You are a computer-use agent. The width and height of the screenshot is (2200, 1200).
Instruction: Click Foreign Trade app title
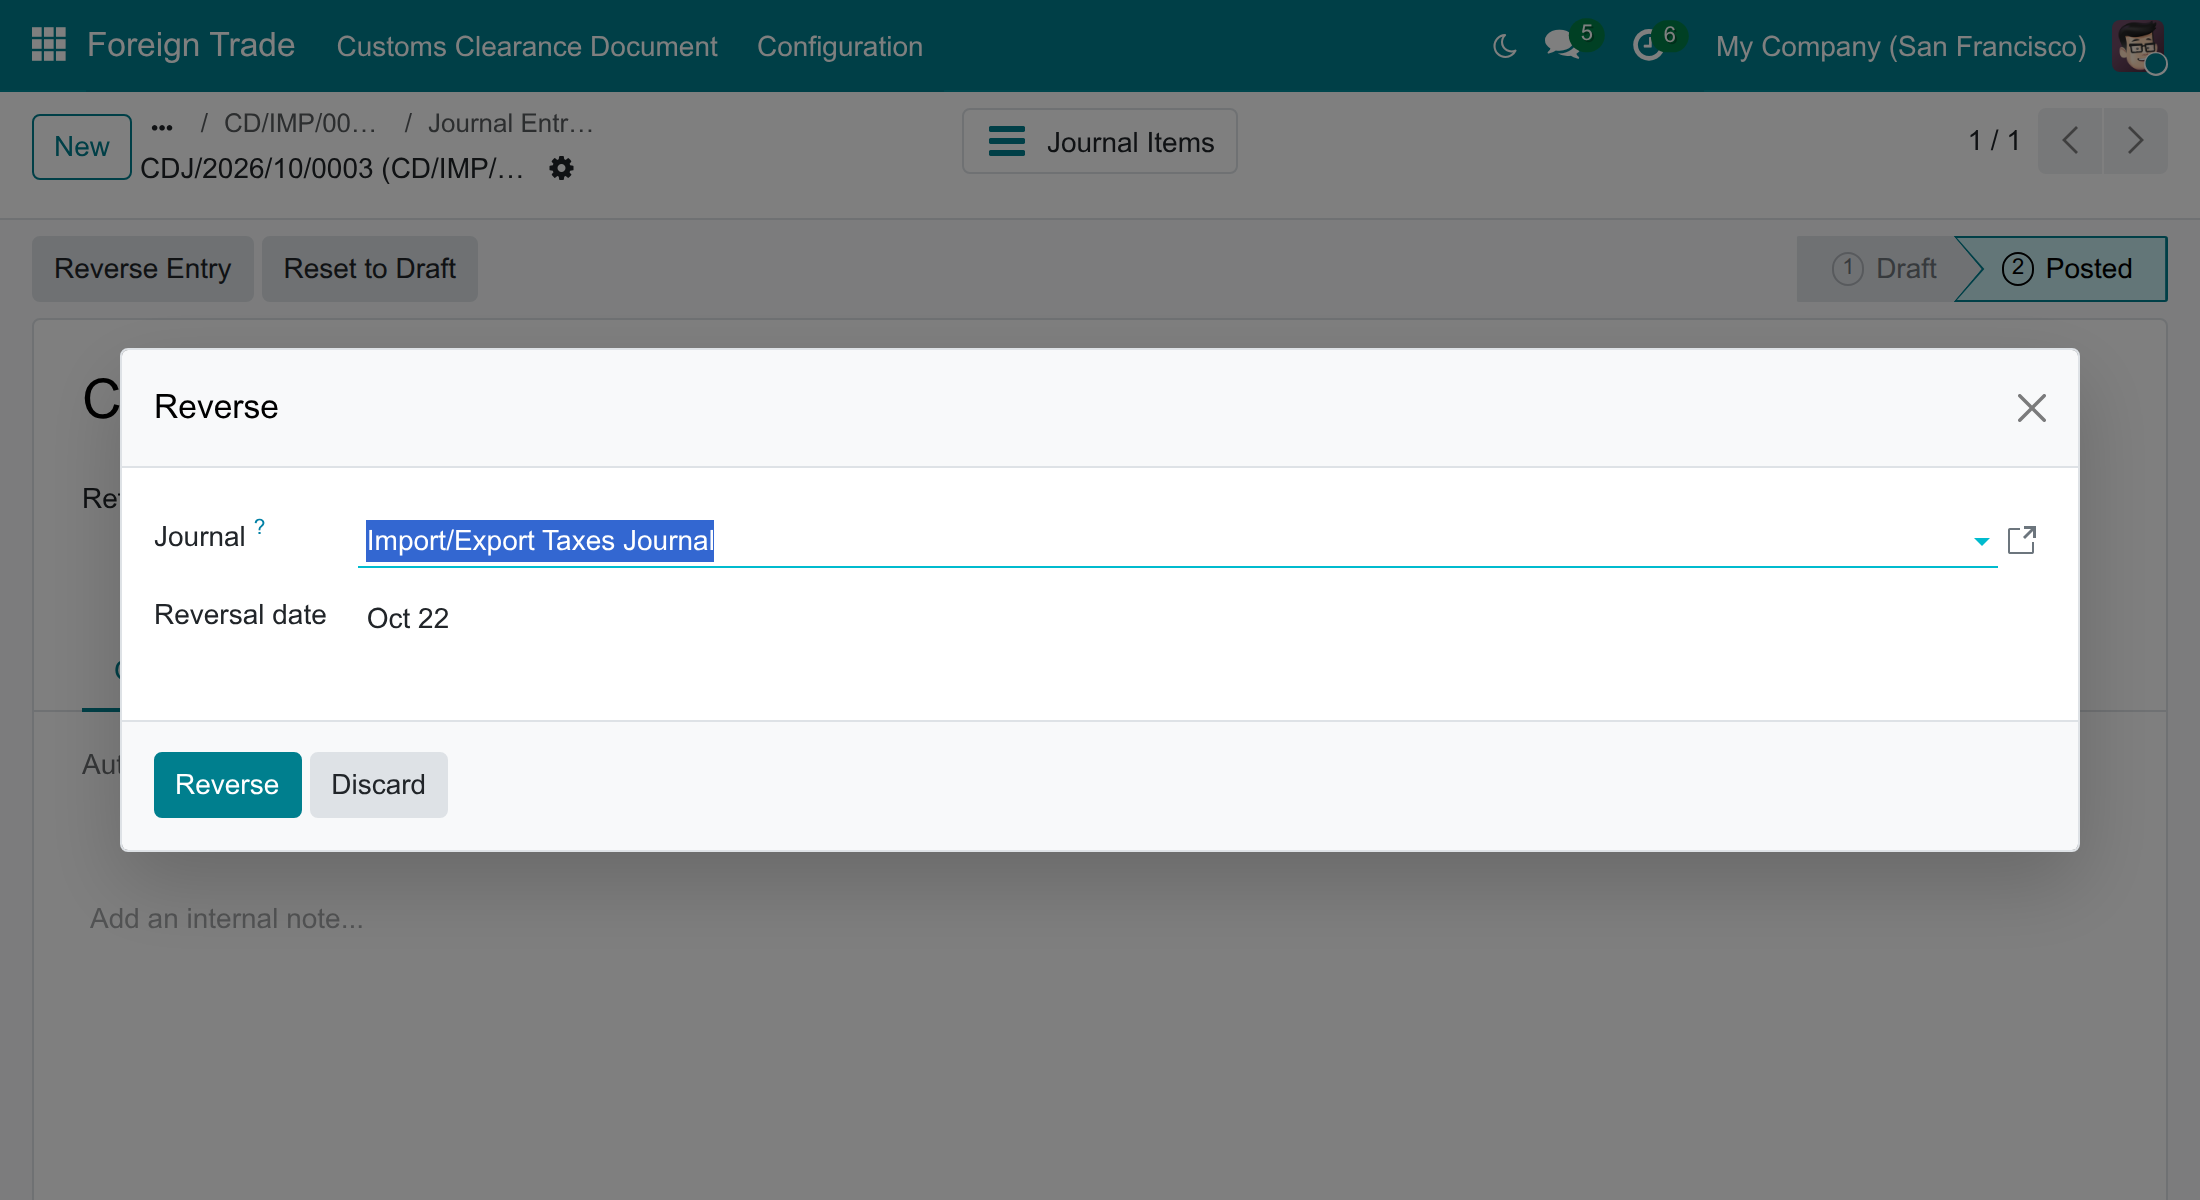191,45
